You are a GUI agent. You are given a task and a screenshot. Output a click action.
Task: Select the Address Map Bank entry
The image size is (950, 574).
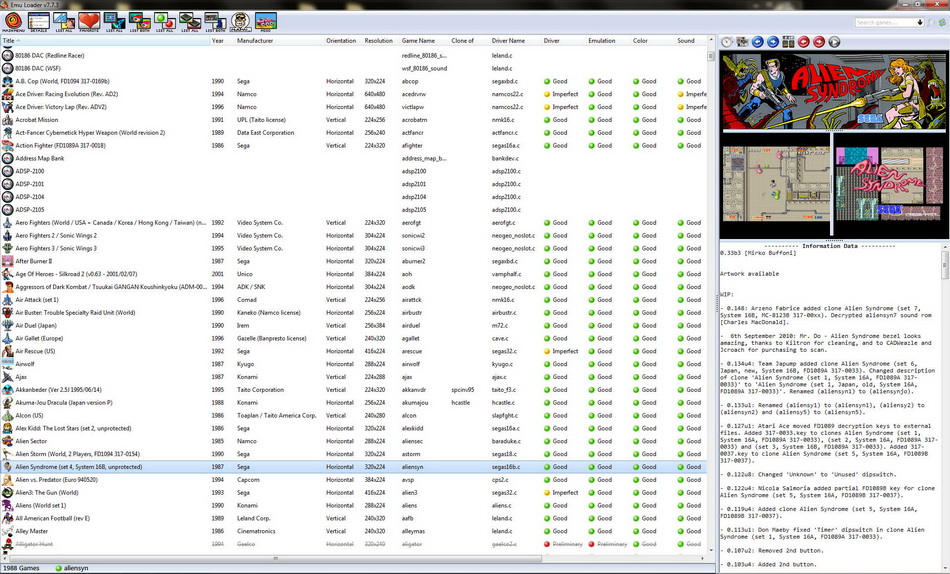pyautogui.click(x=353, y=158)
